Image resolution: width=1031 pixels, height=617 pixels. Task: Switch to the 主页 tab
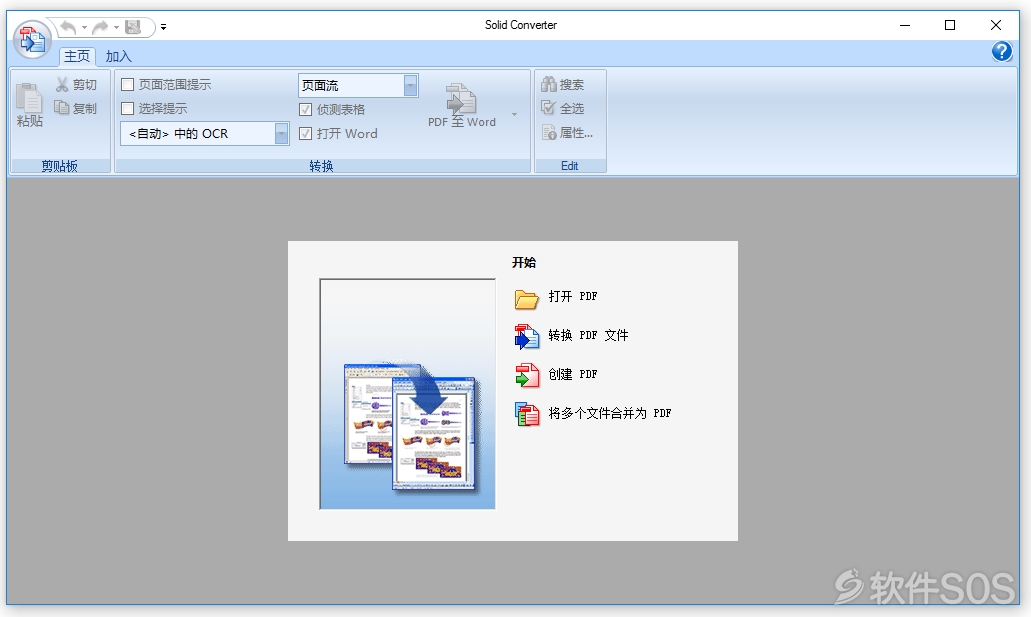click(x=77, y=56)
